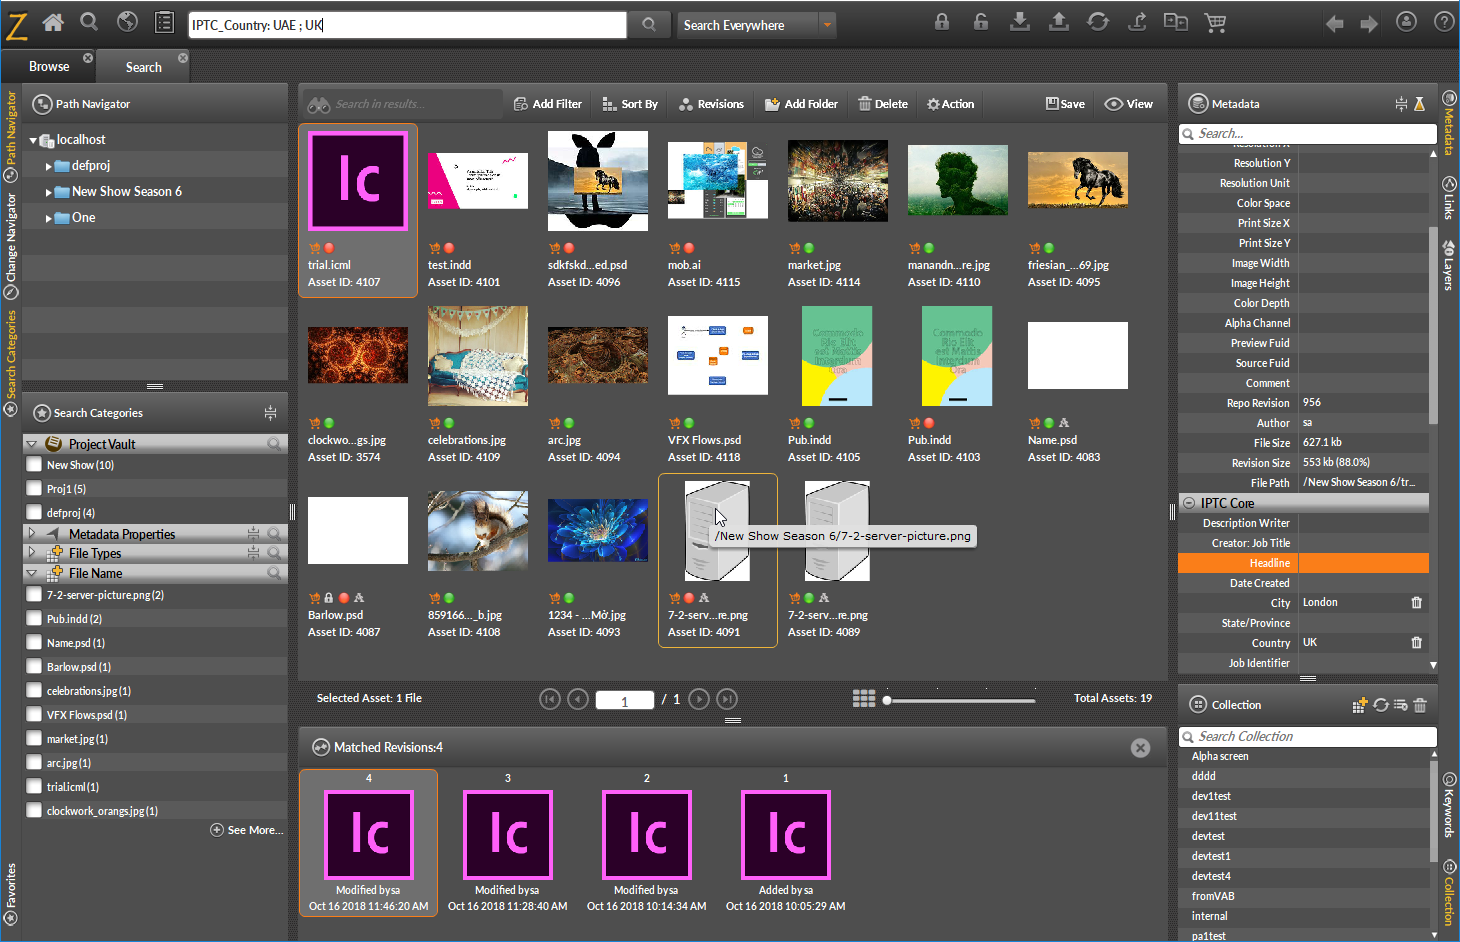Screen dimensions: 1460x942
Task: Open the Layers side tab
Action: 1449,267
